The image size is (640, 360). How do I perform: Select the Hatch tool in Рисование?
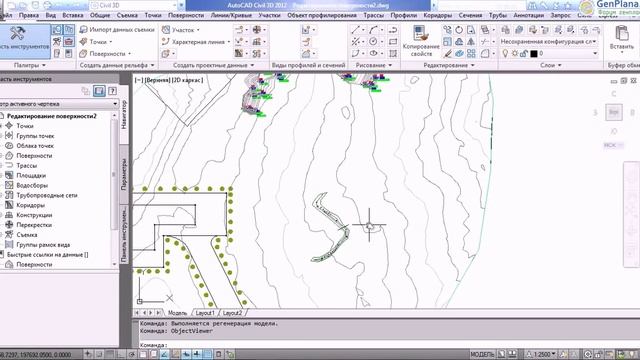[x=393, y=53]
